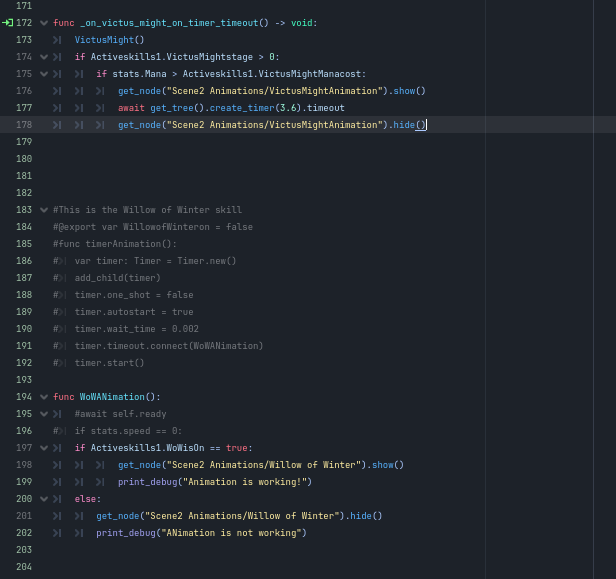Click the comment 'timer.timeout.connect(WoWANimation)'
Viewport: 616px width, 579px height.
(169, 346)
